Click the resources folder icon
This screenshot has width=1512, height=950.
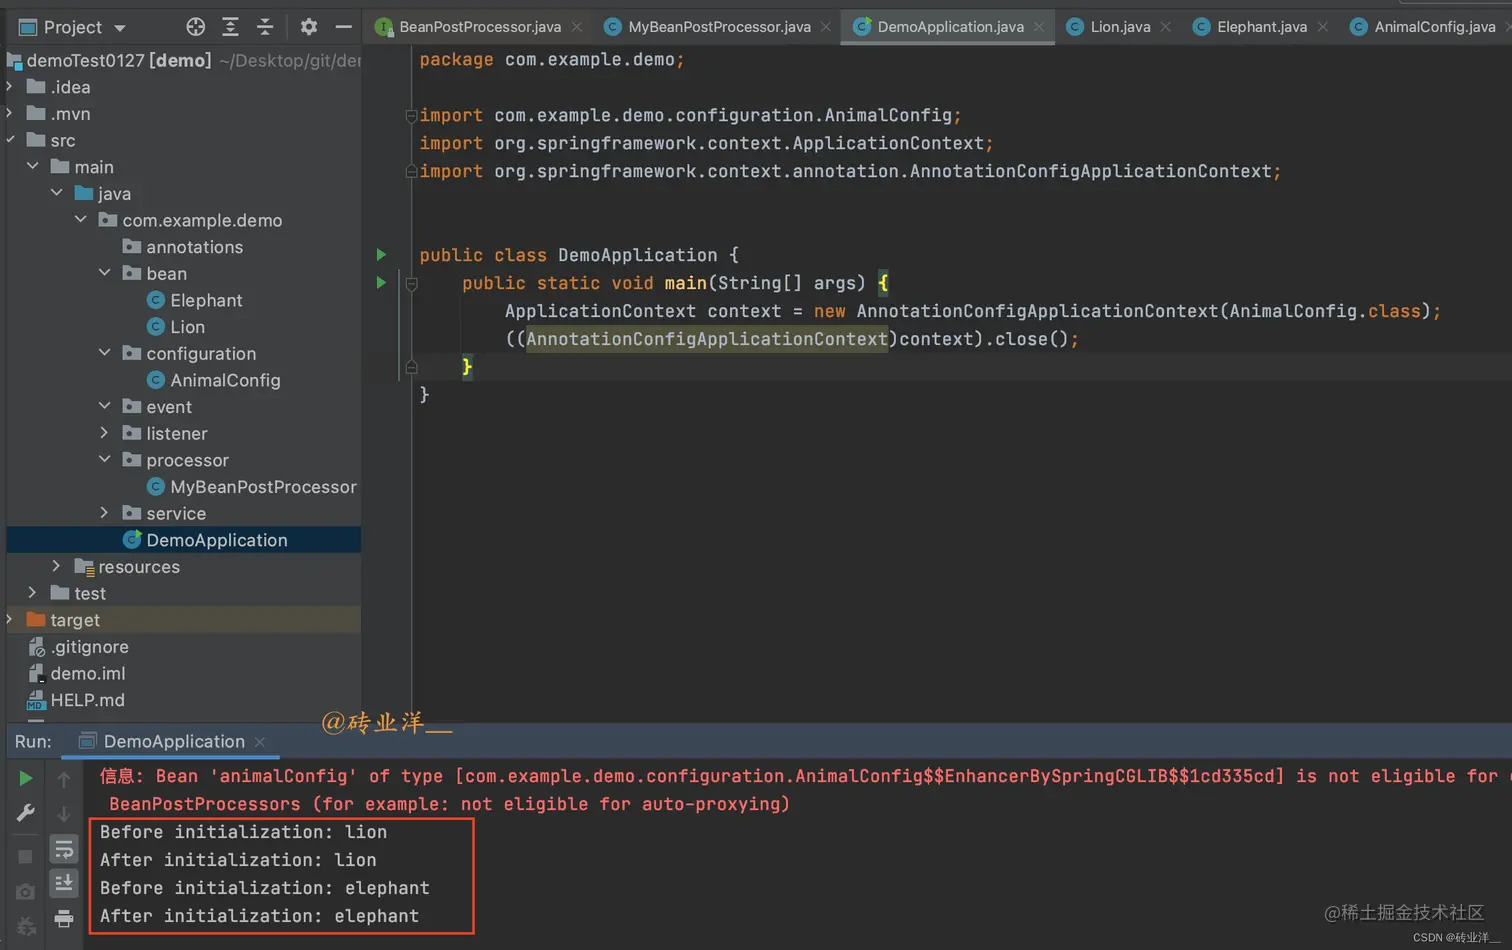tap(85, 567)
